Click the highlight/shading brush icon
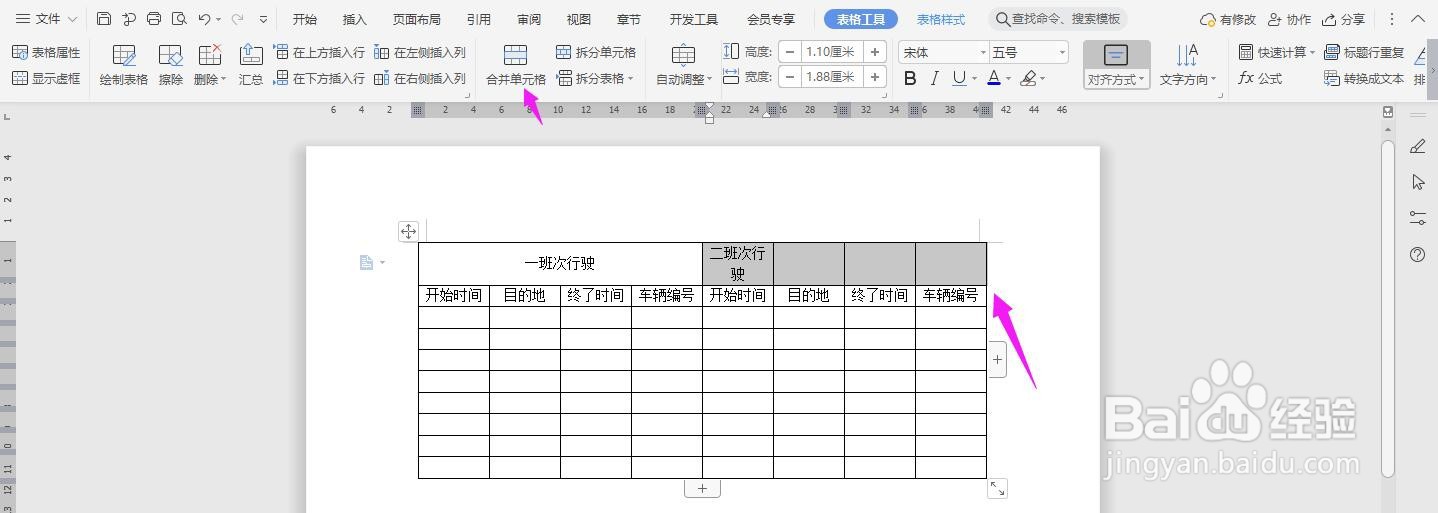 [1029, 78]
